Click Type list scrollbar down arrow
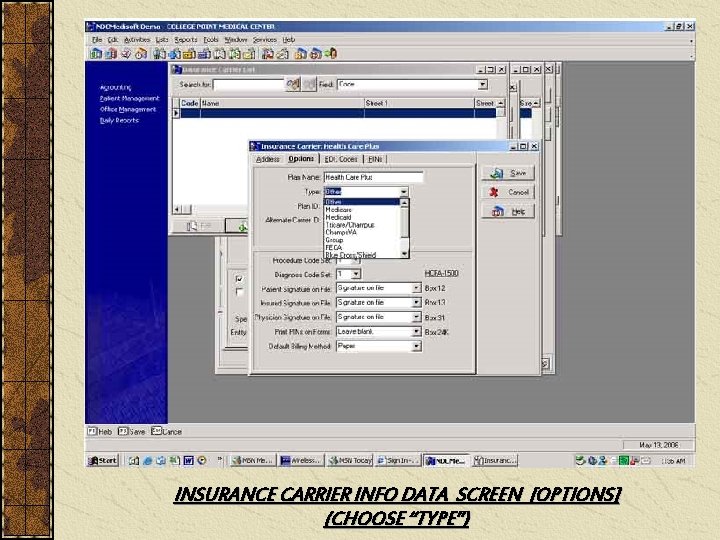720x540 pixels. 404,253
